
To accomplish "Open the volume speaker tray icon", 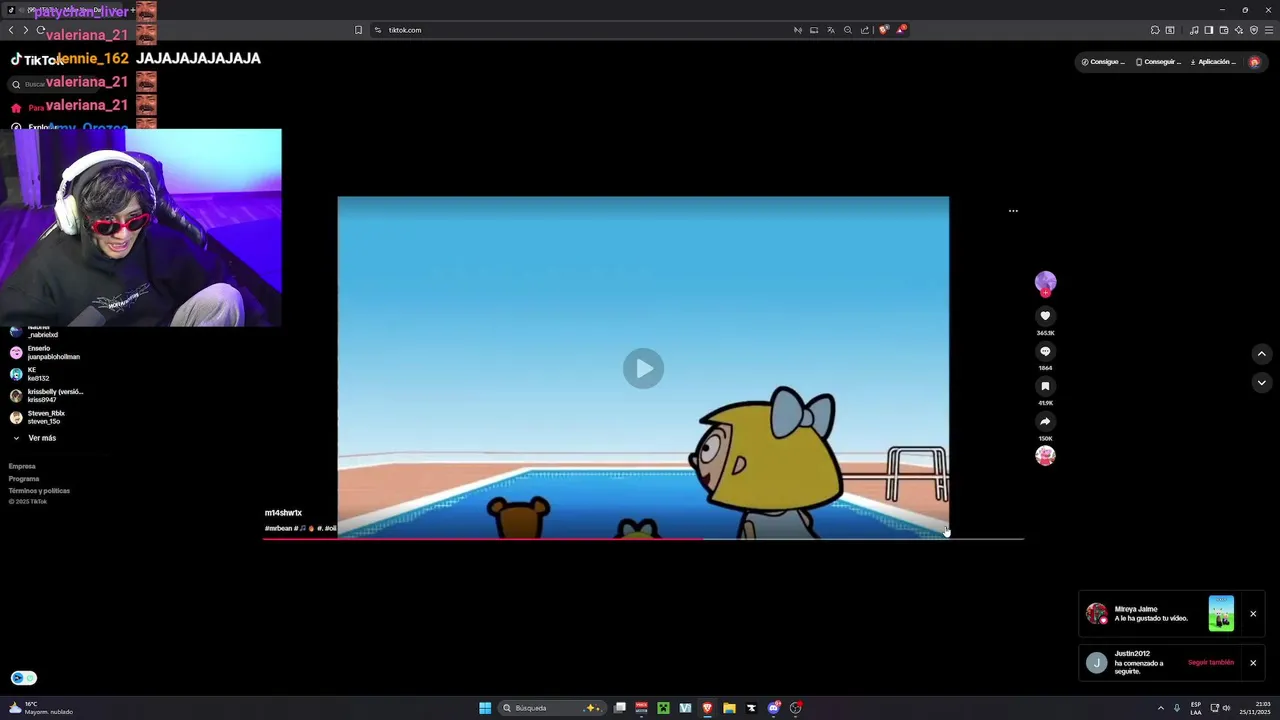I will [1227, 708].
